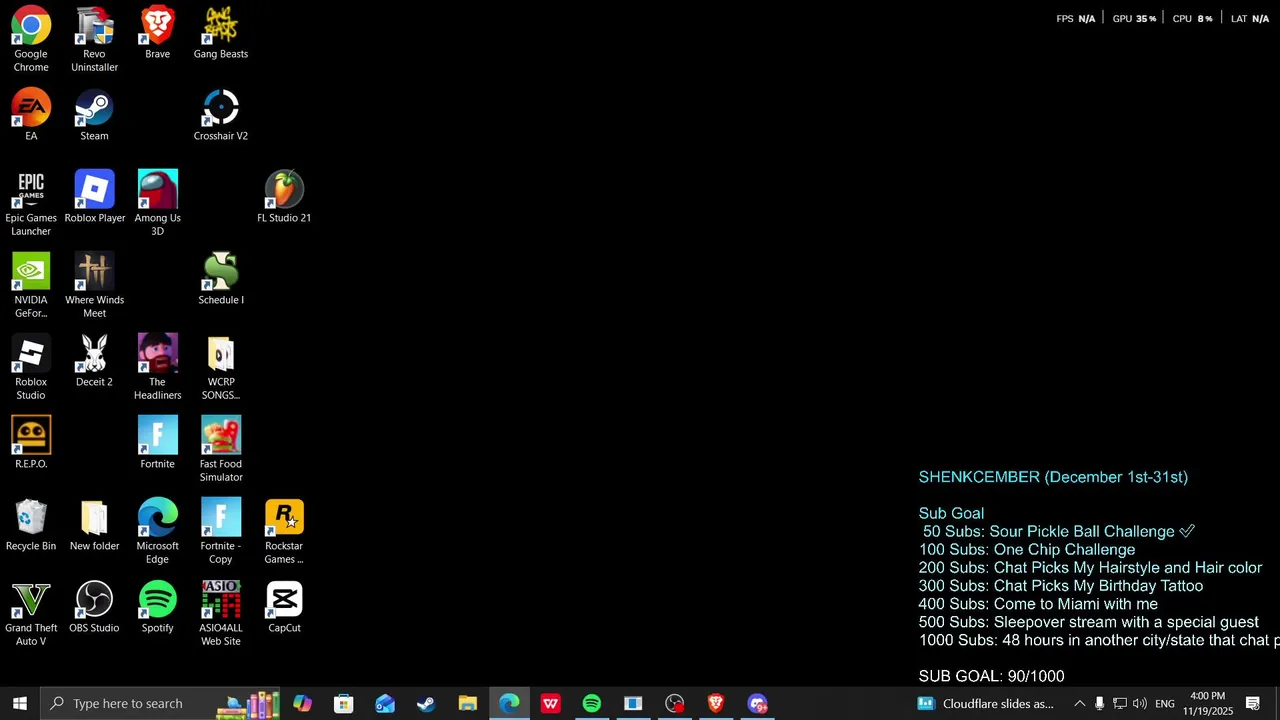Select the Roblox Studio desktop icon
The width and height of the screenshot is (1280, 720).
[31, 368]
